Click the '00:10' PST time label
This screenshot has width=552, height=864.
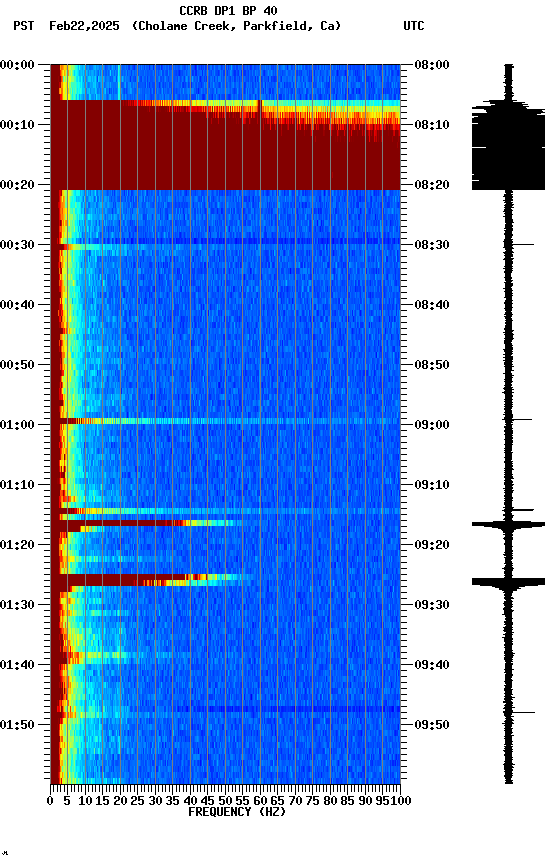(x=17, y=125)
